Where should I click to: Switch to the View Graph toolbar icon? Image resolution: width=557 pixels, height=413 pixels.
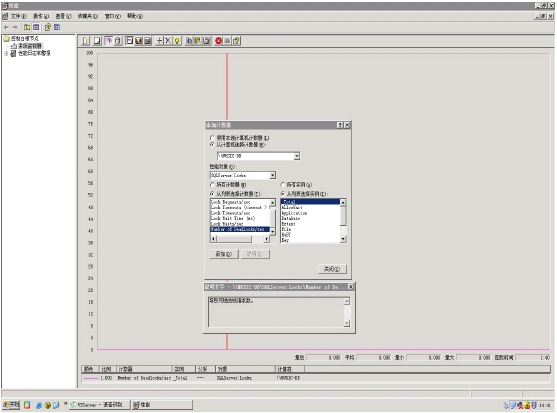(130, 41)
